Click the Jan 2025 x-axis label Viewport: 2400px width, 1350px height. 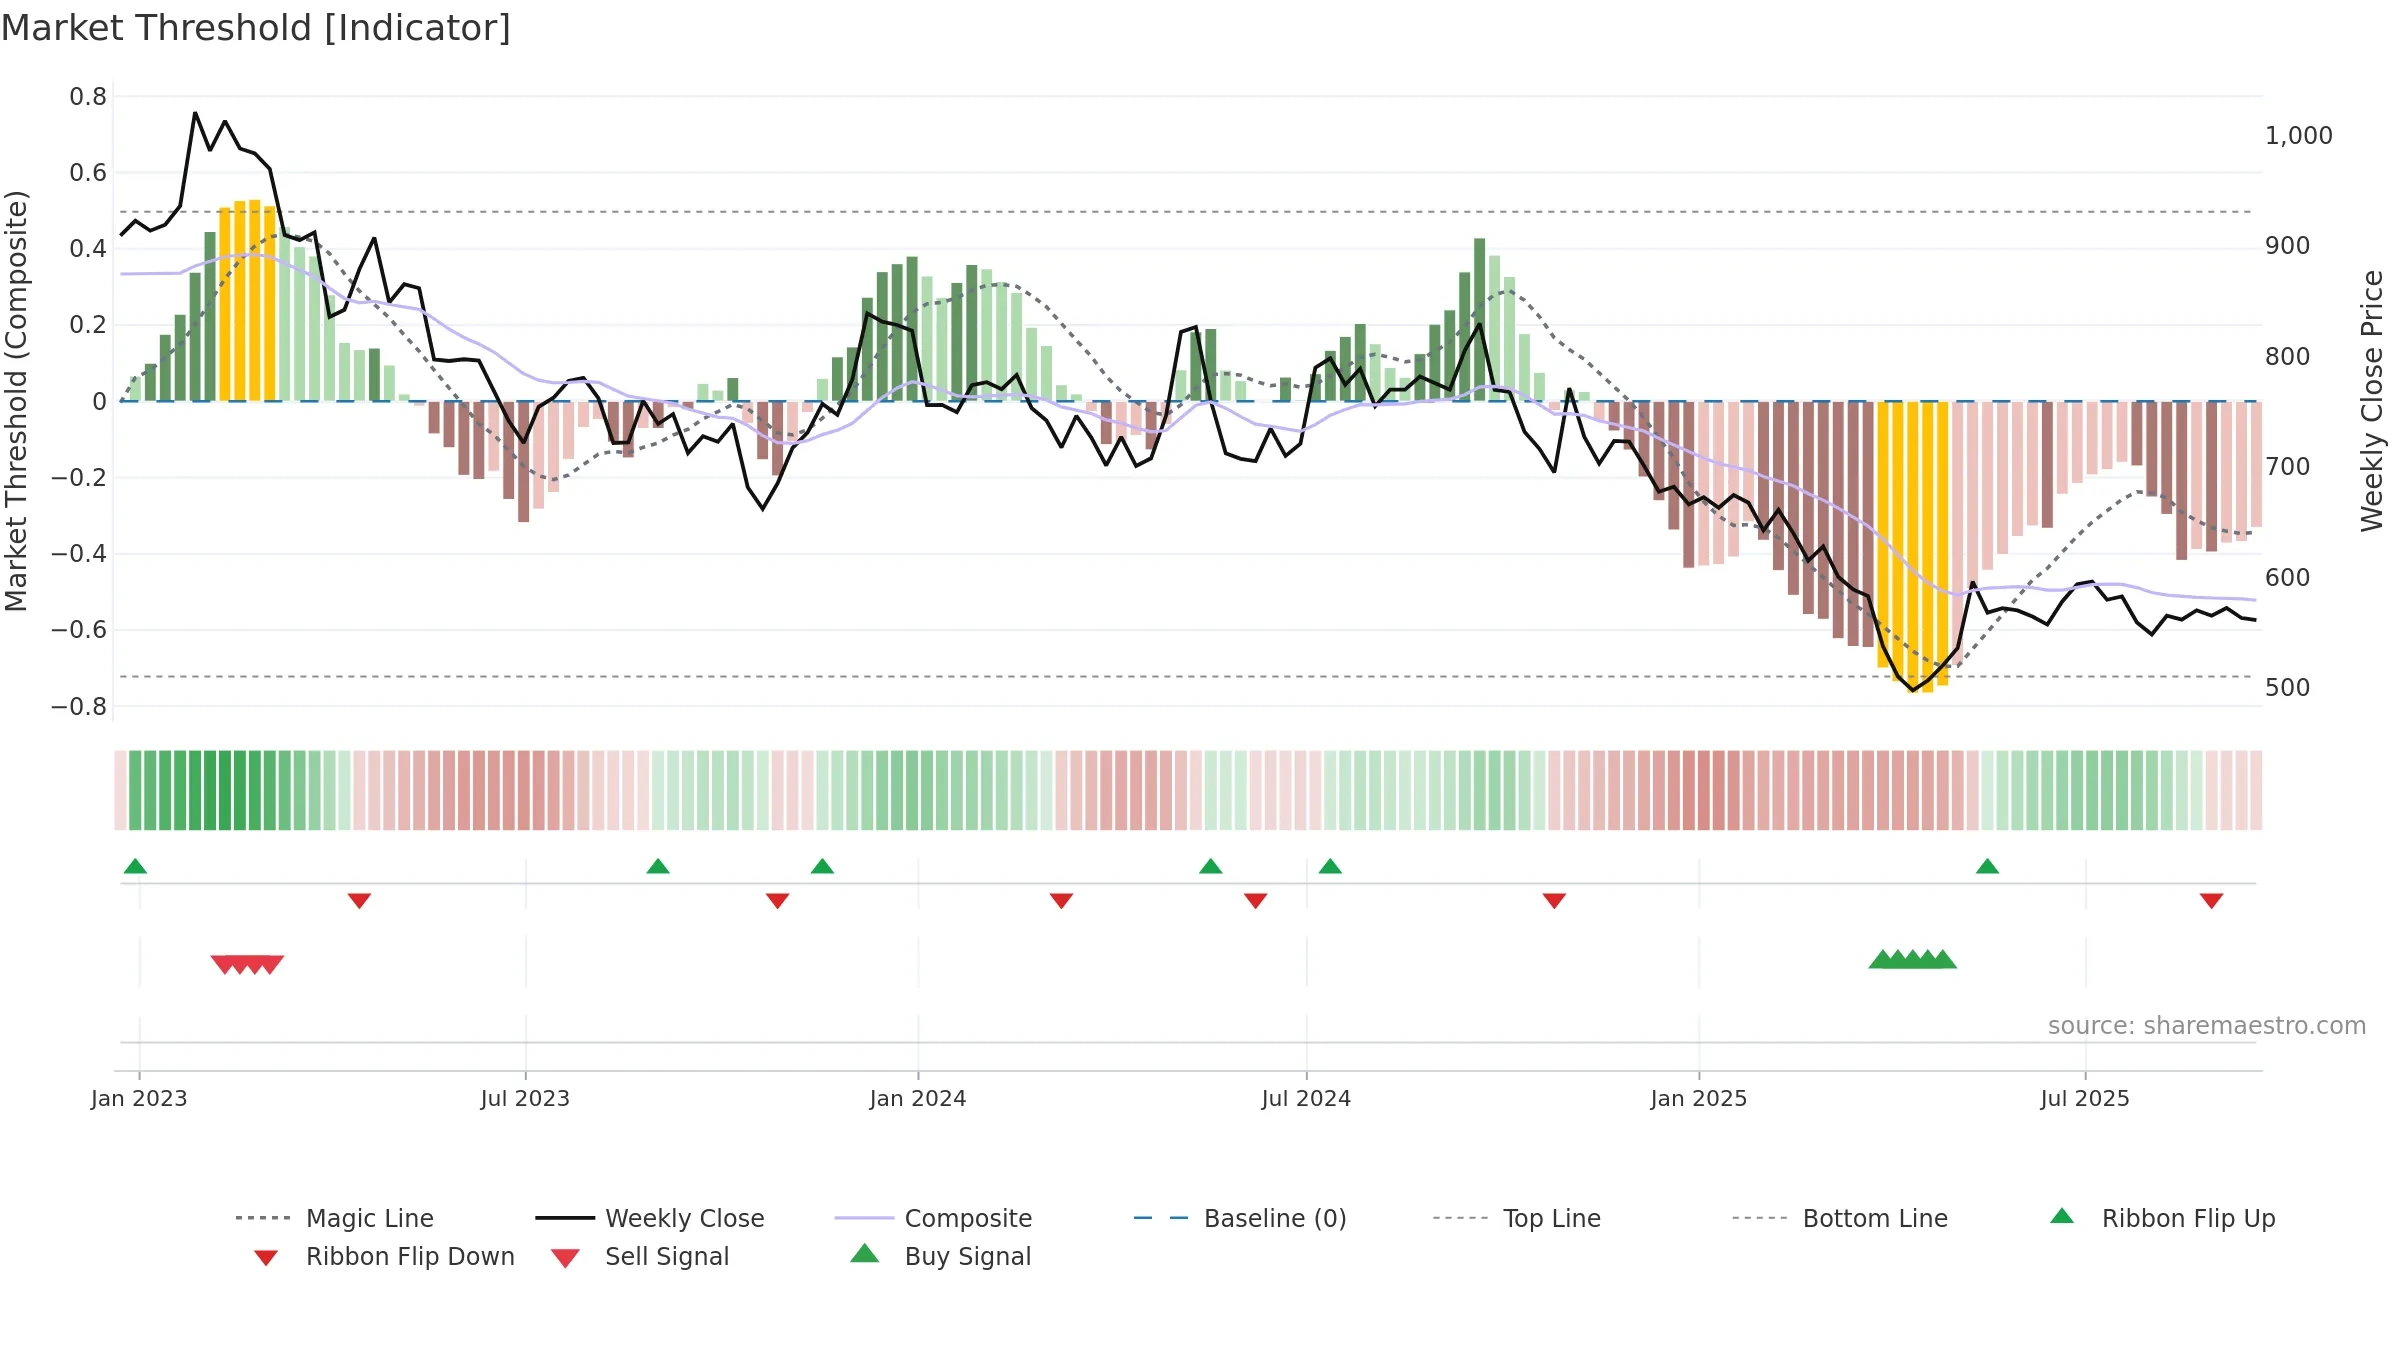[1699, 1098]
